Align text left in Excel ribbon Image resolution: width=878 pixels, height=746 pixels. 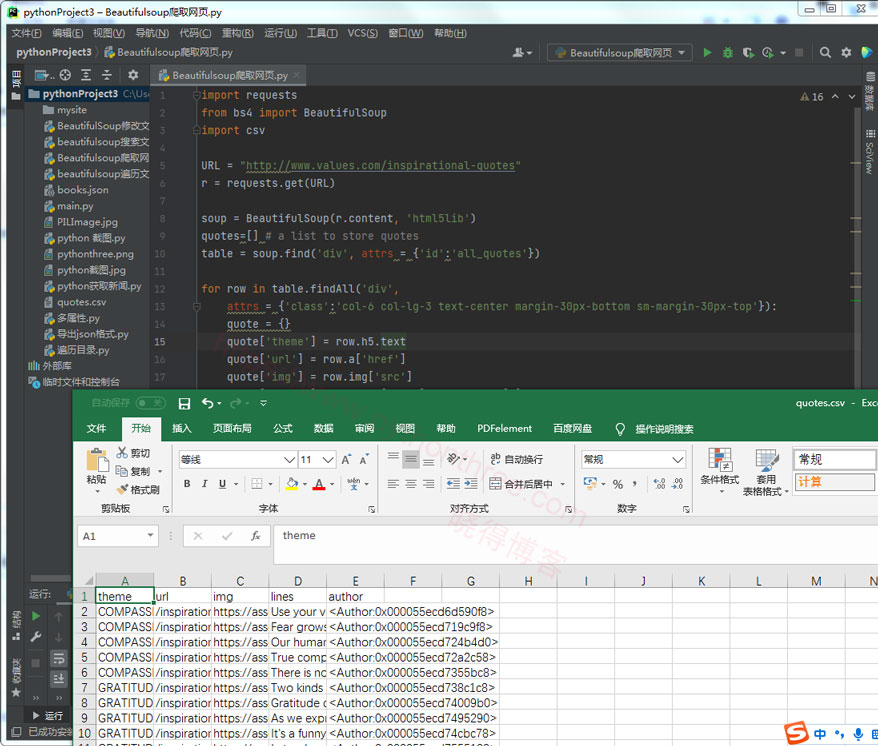[x=393, y=484]
